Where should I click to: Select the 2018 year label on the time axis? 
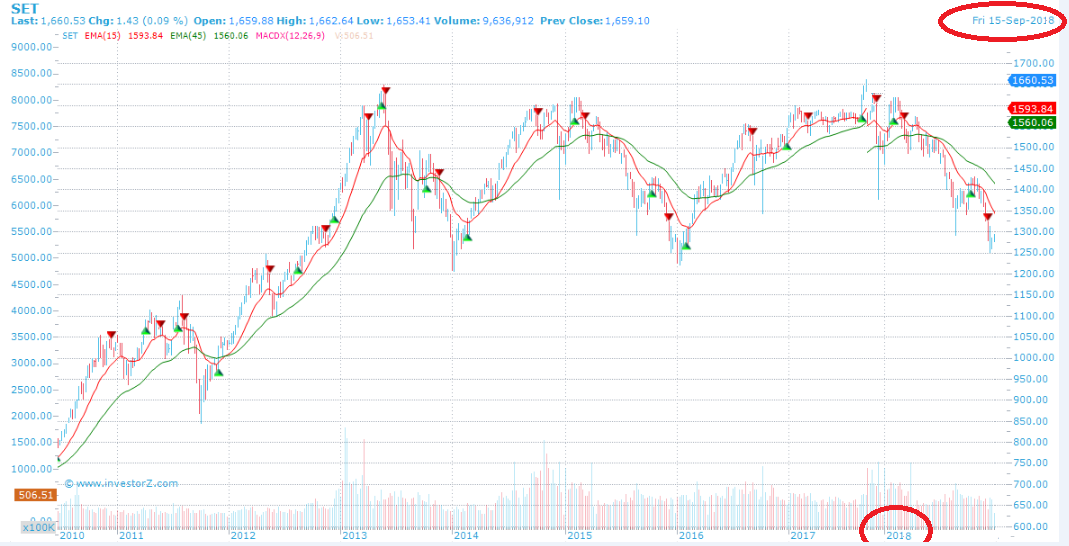(899, 536)
